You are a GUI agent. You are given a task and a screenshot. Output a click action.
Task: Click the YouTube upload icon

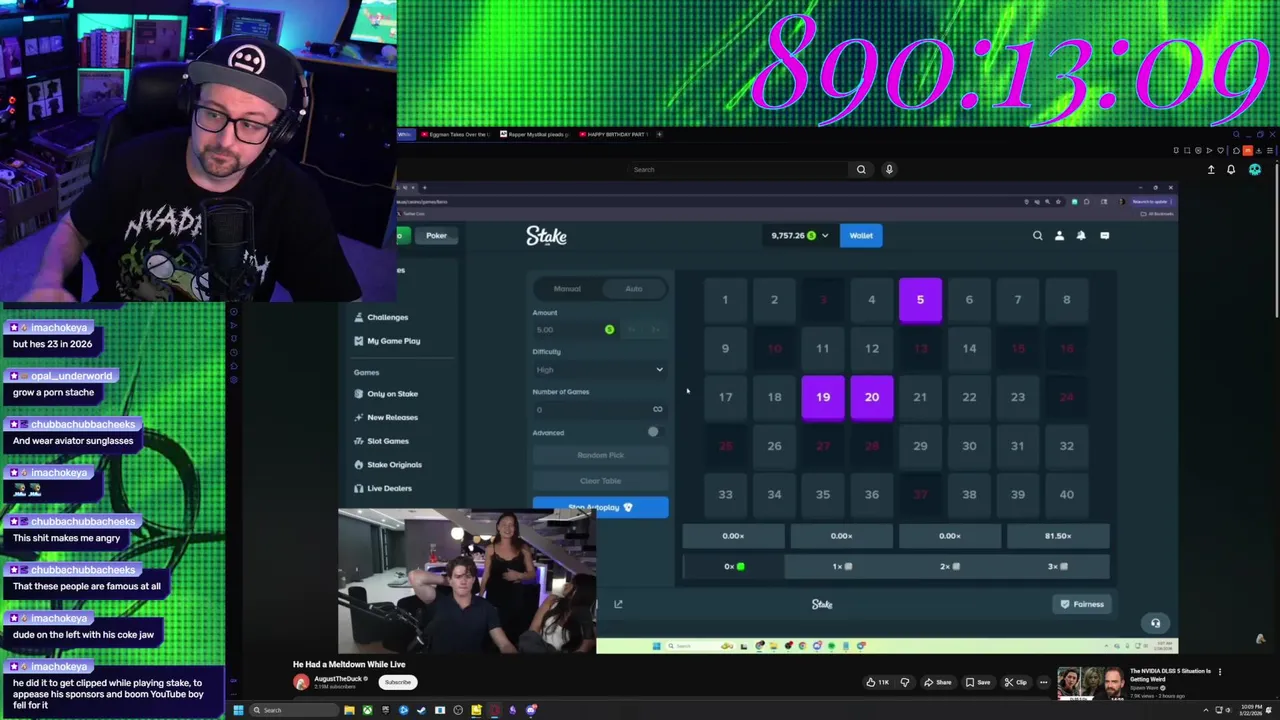pos(1211,169)
